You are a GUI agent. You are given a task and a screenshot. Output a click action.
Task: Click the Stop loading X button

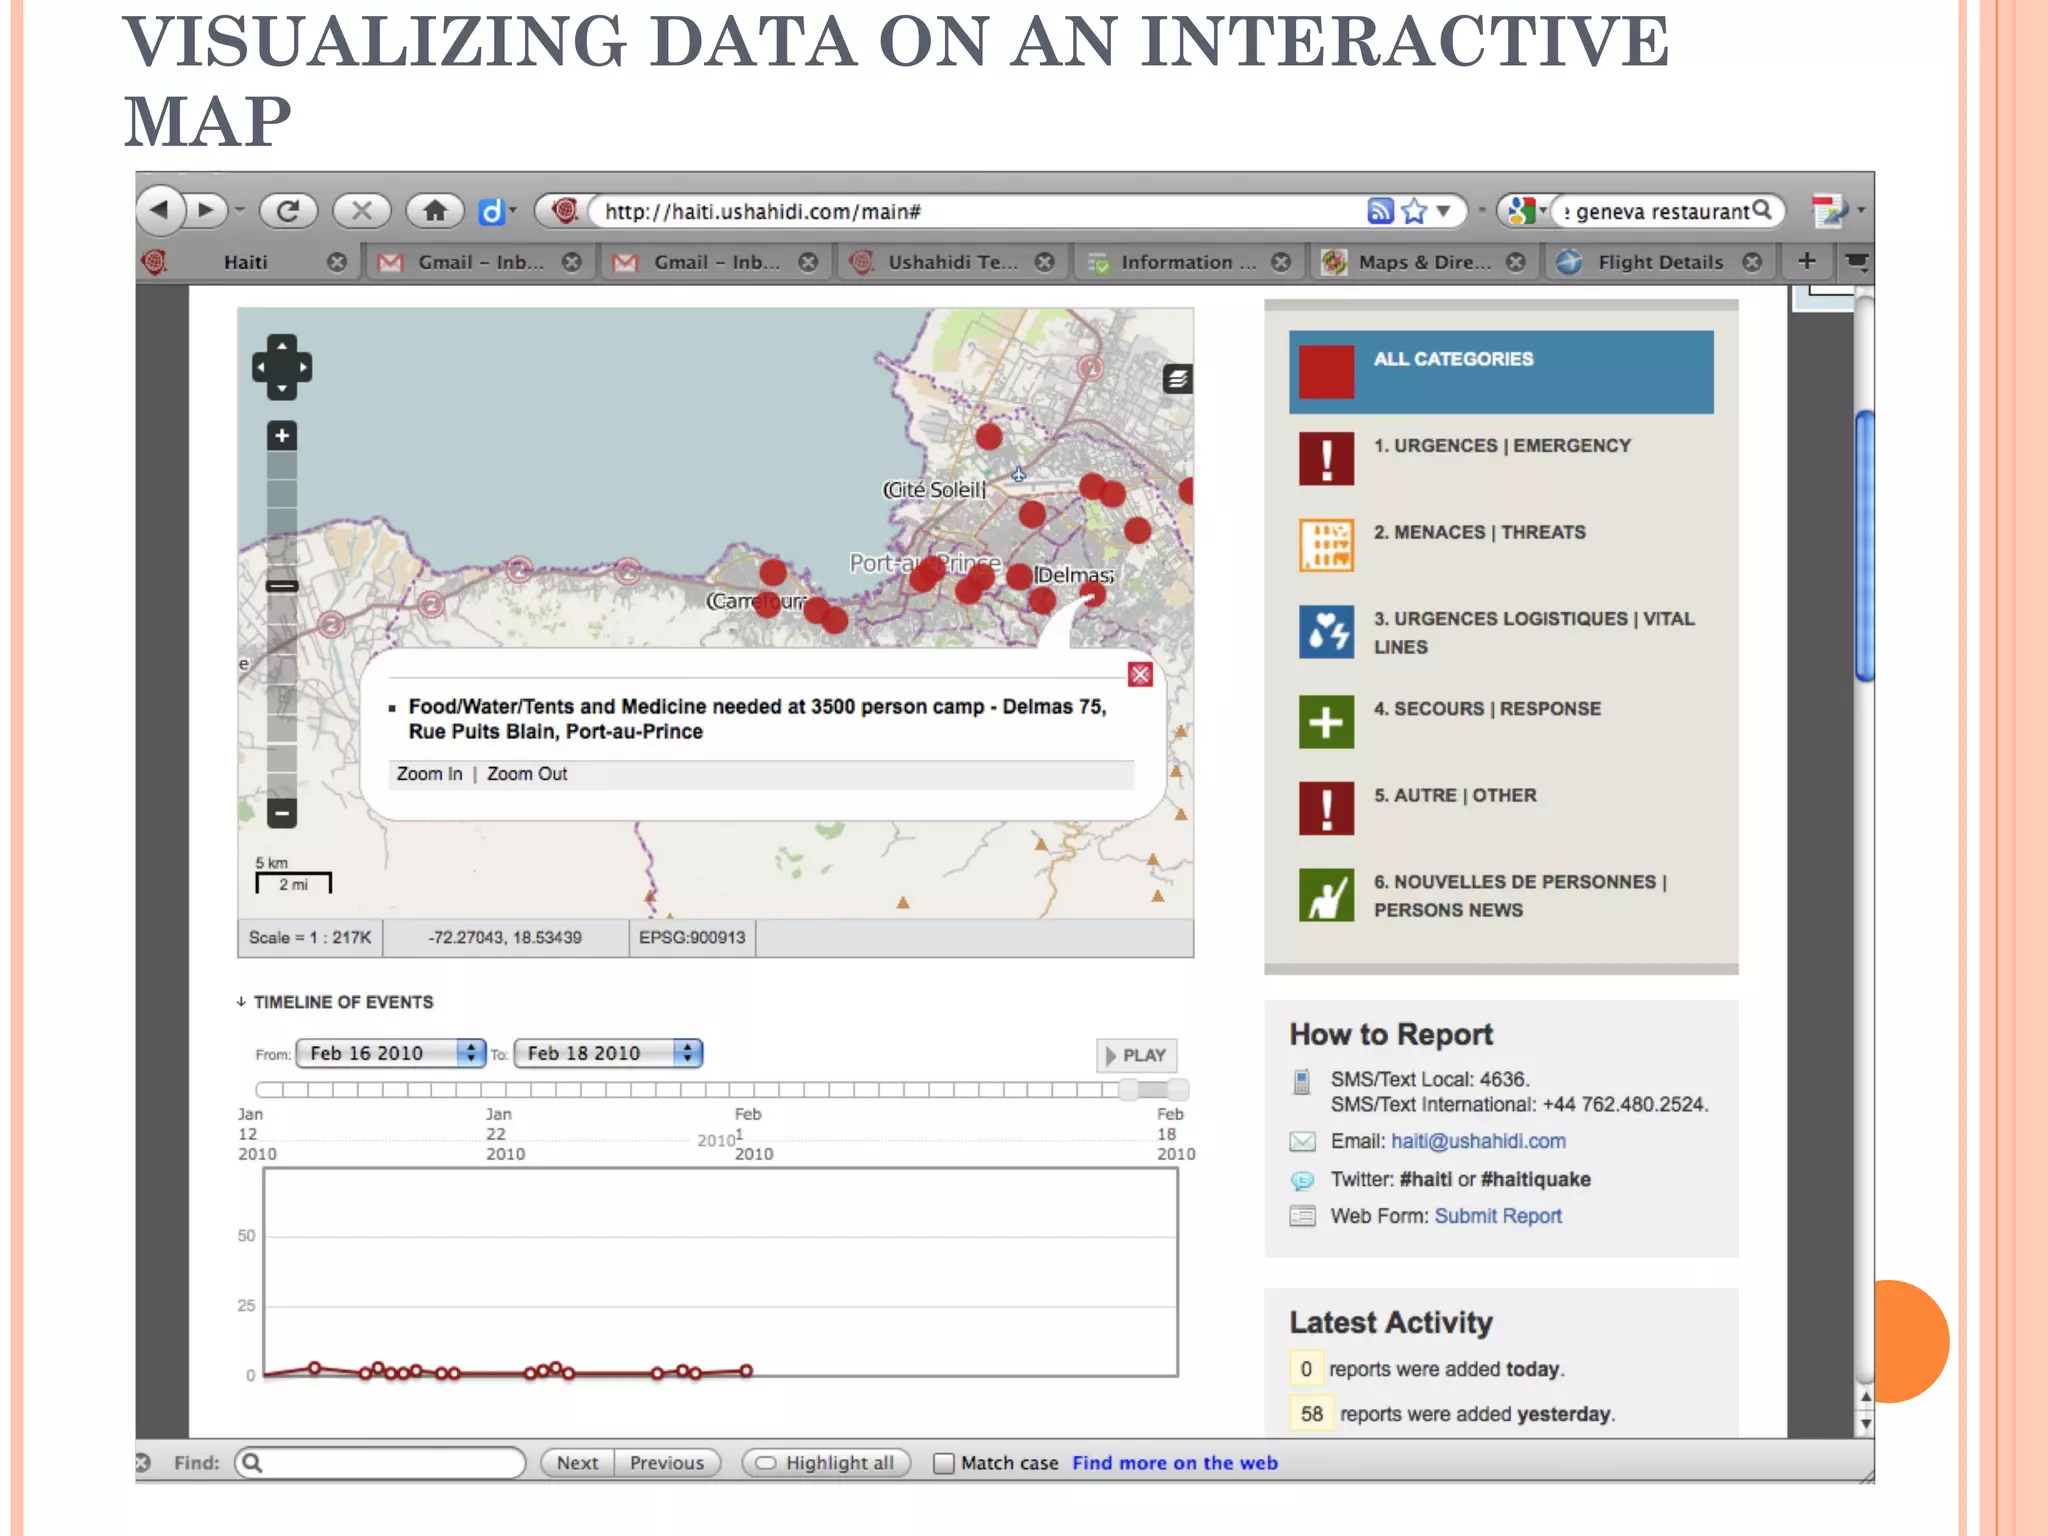point(362,210)
